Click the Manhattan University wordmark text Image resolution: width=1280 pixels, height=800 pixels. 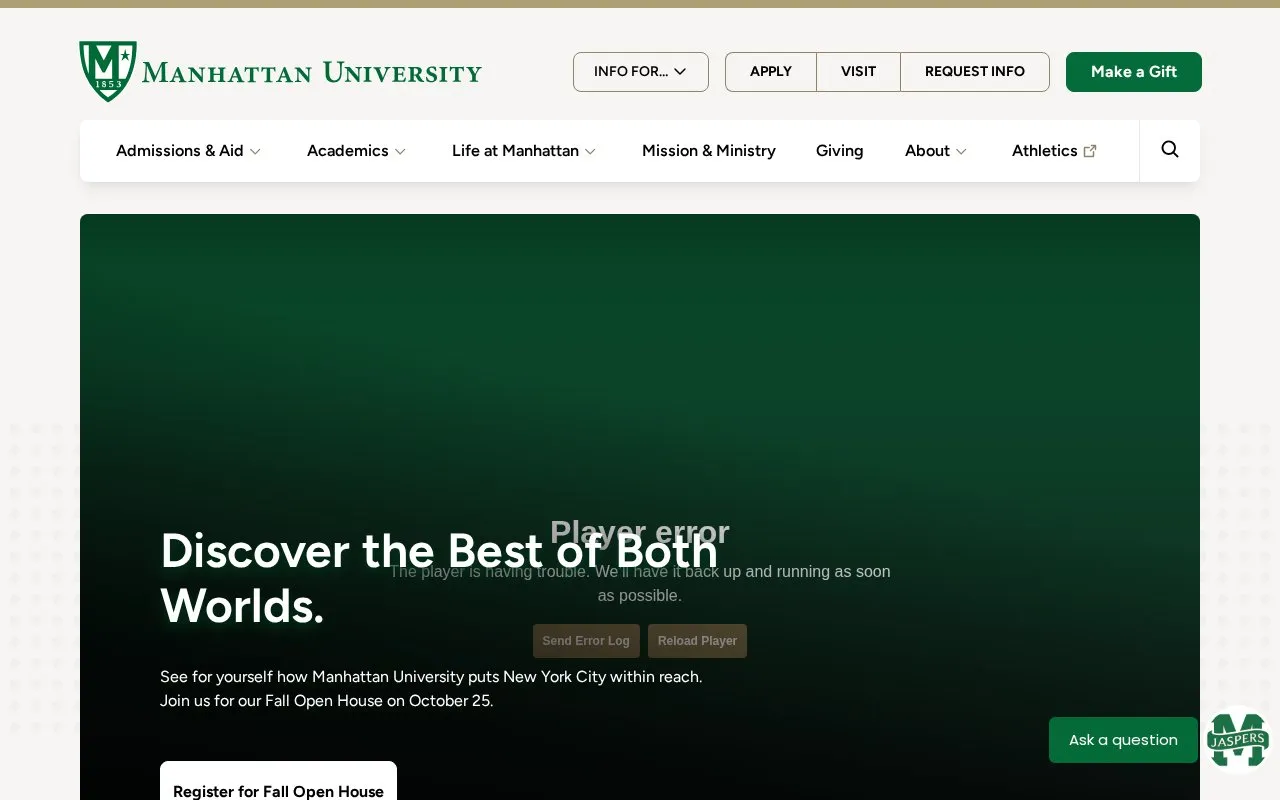[312, 72]
